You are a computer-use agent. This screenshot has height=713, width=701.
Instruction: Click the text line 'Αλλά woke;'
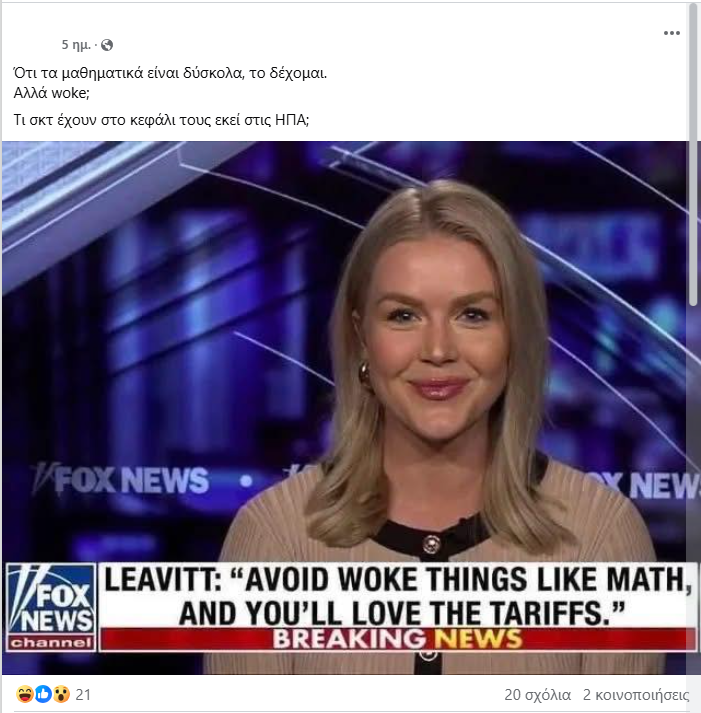[51, 93]
